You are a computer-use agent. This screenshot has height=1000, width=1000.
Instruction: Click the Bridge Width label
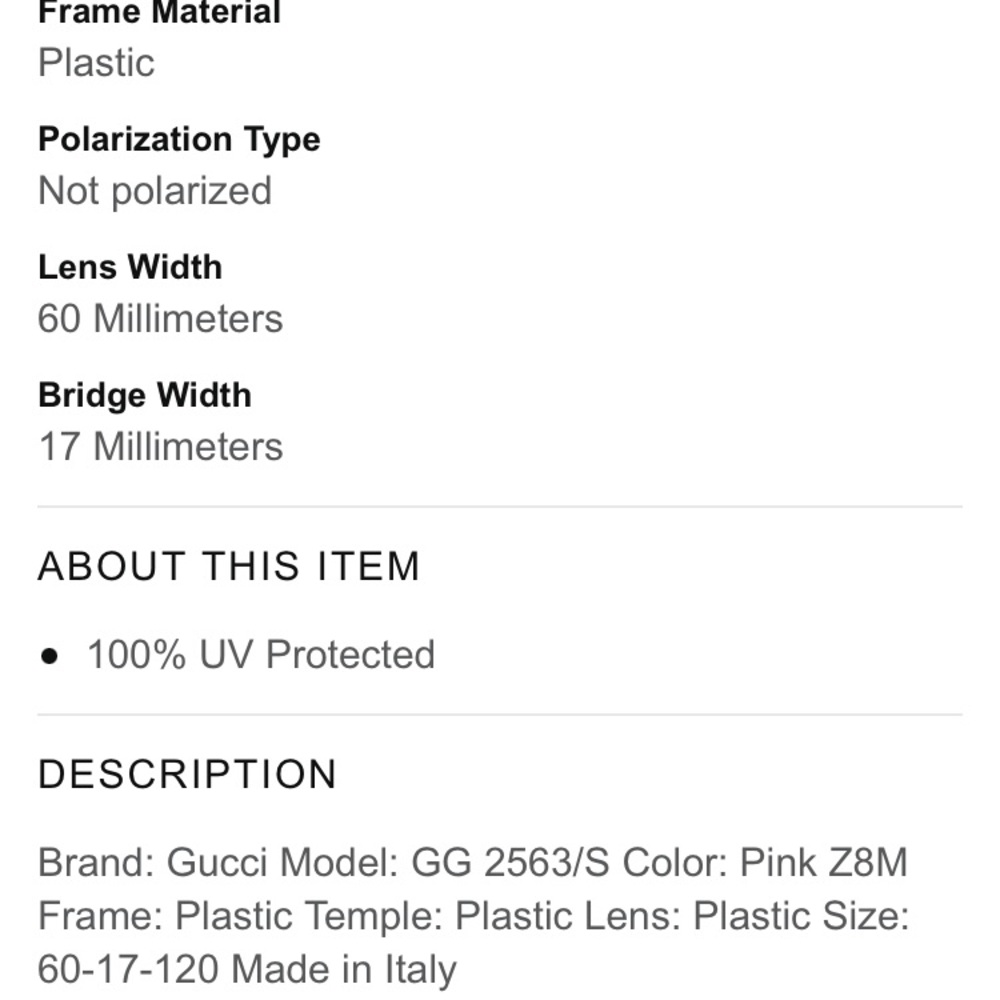point(145,395)
